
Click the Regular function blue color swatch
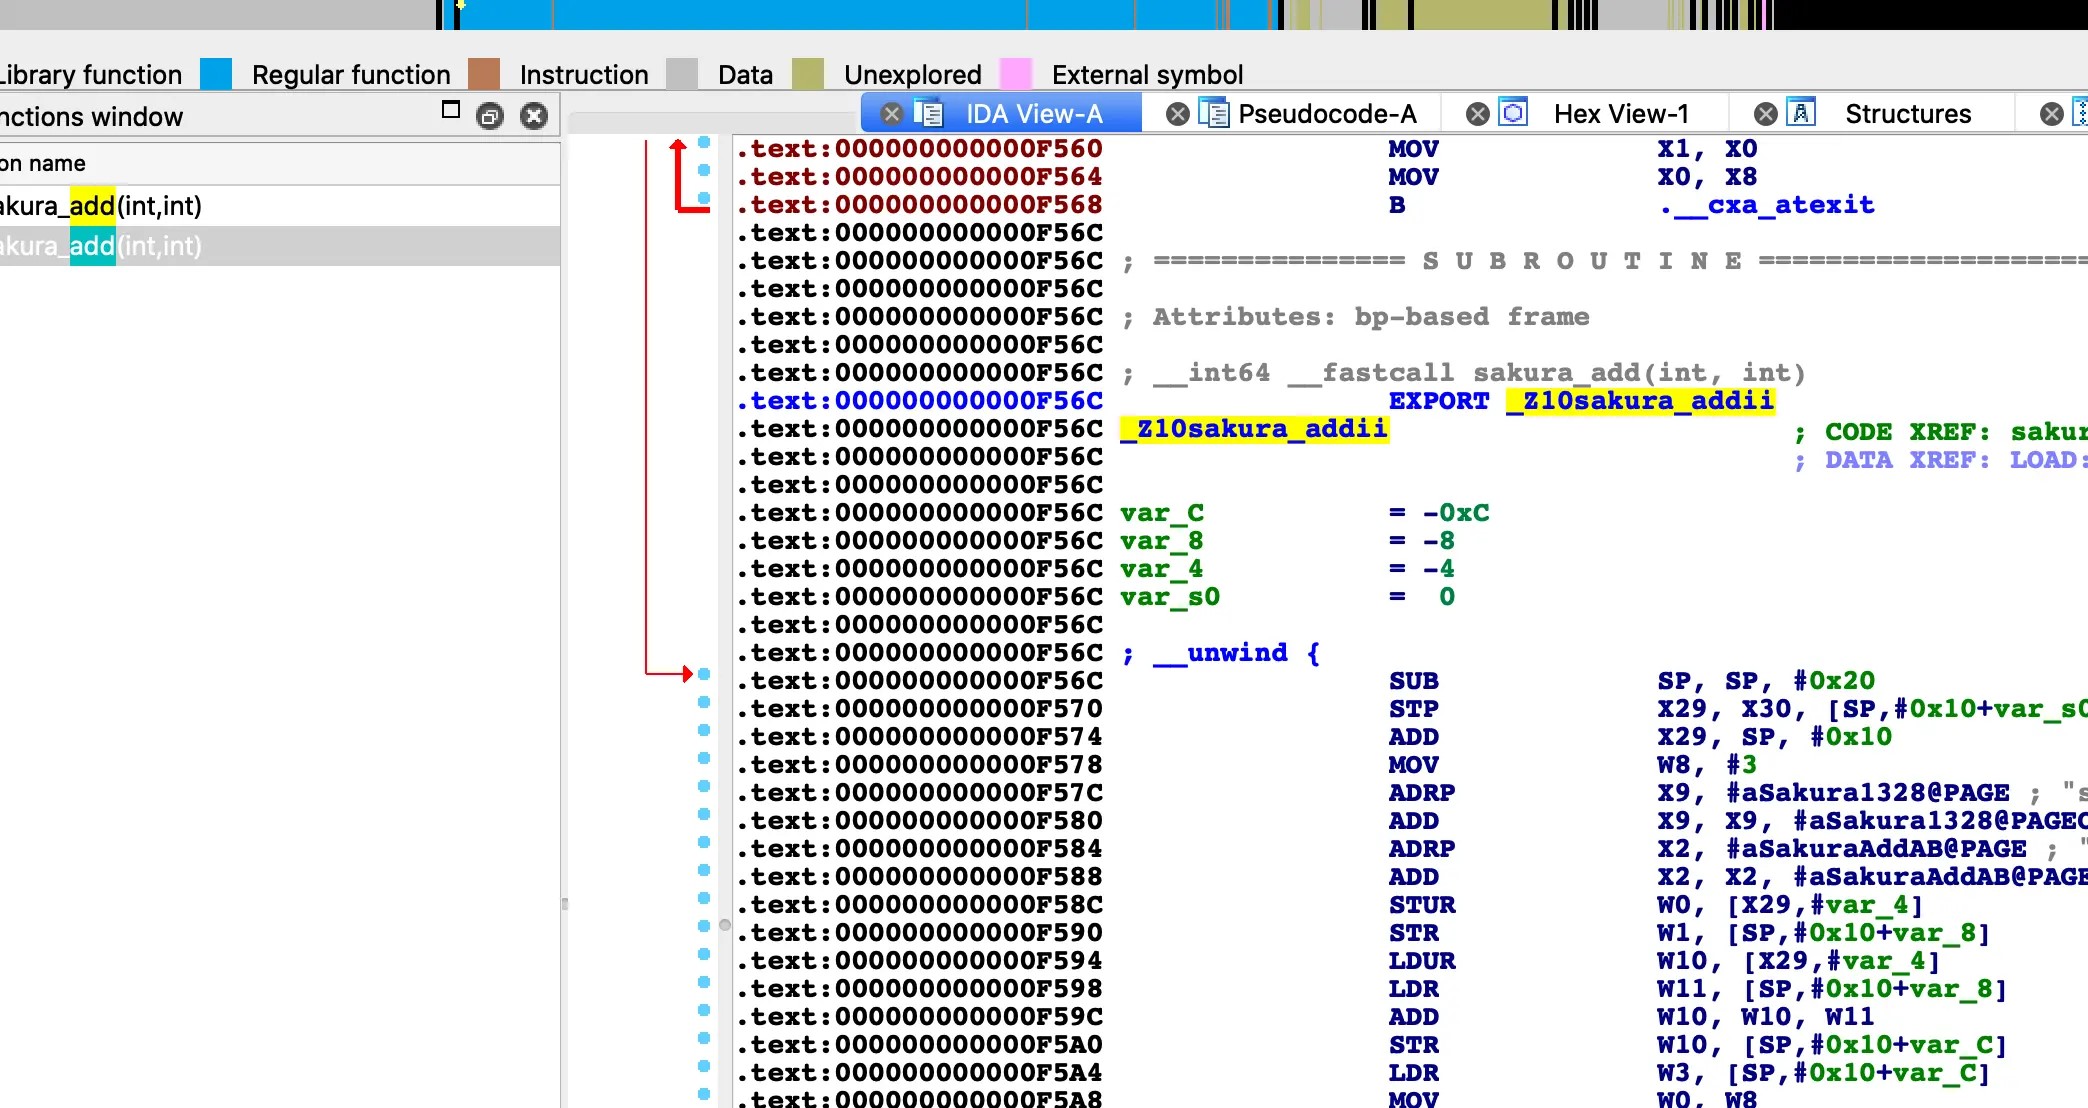[216, 75]
